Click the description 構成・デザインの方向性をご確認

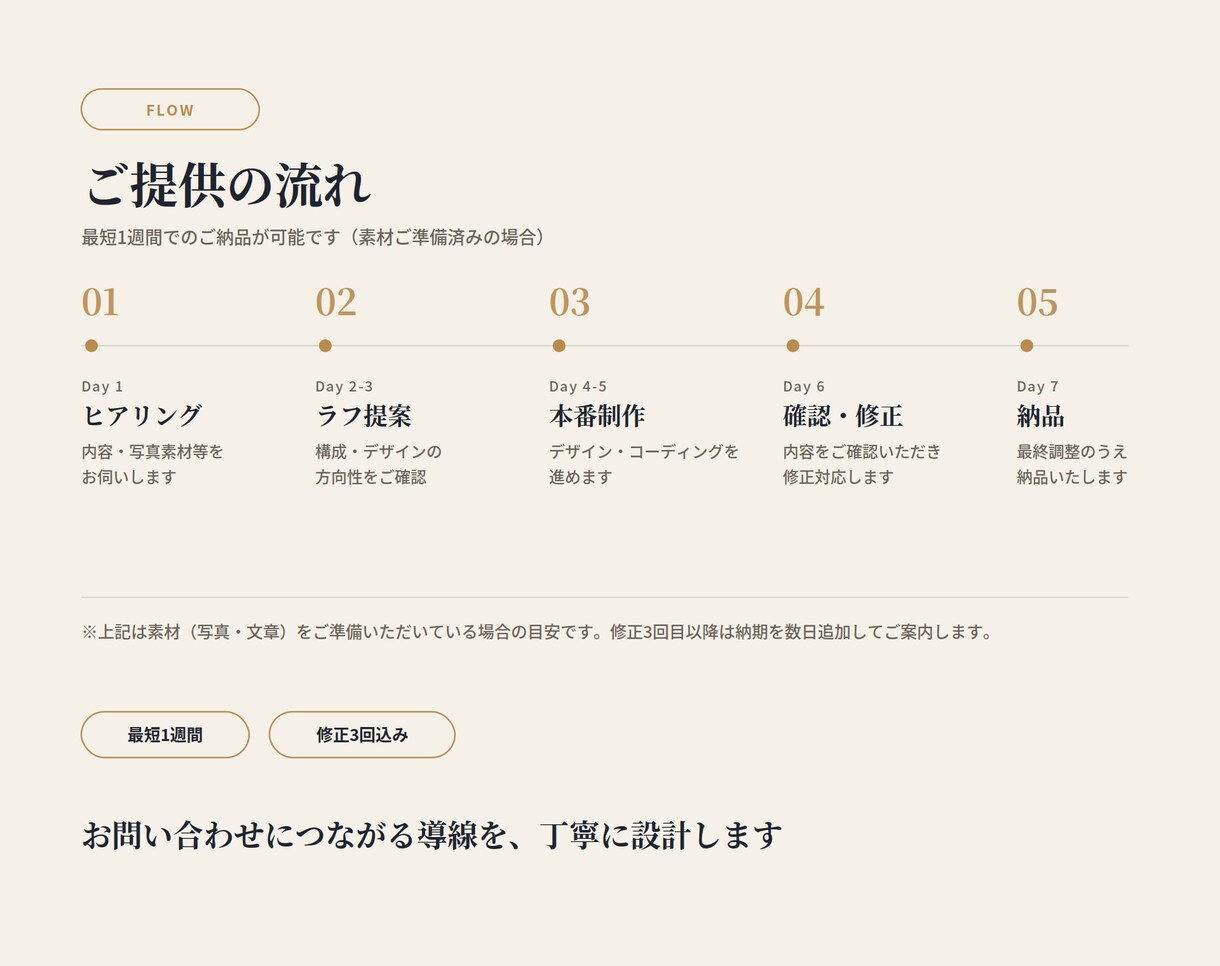coord(379,464)
